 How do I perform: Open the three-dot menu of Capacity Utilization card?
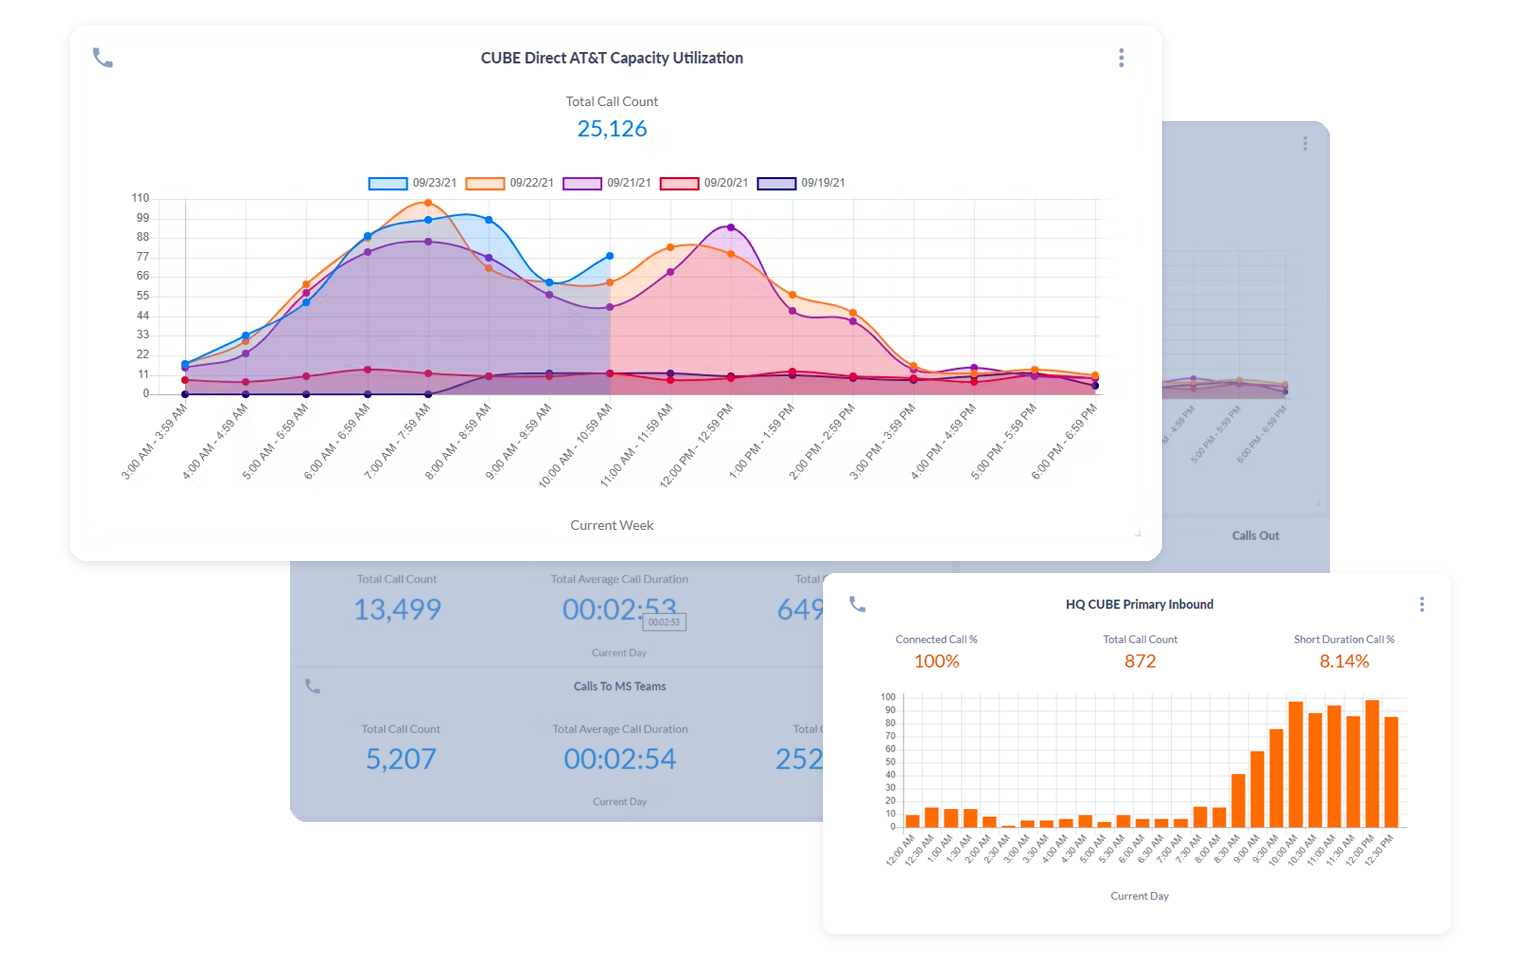(x=1121, y=58)
